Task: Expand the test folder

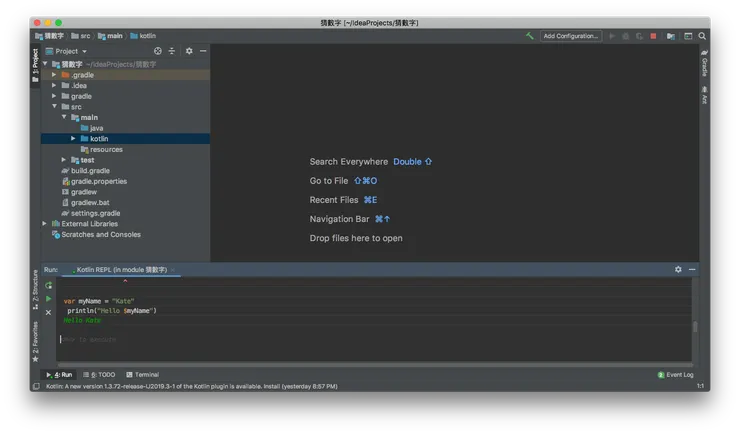Action: (64, 160)
